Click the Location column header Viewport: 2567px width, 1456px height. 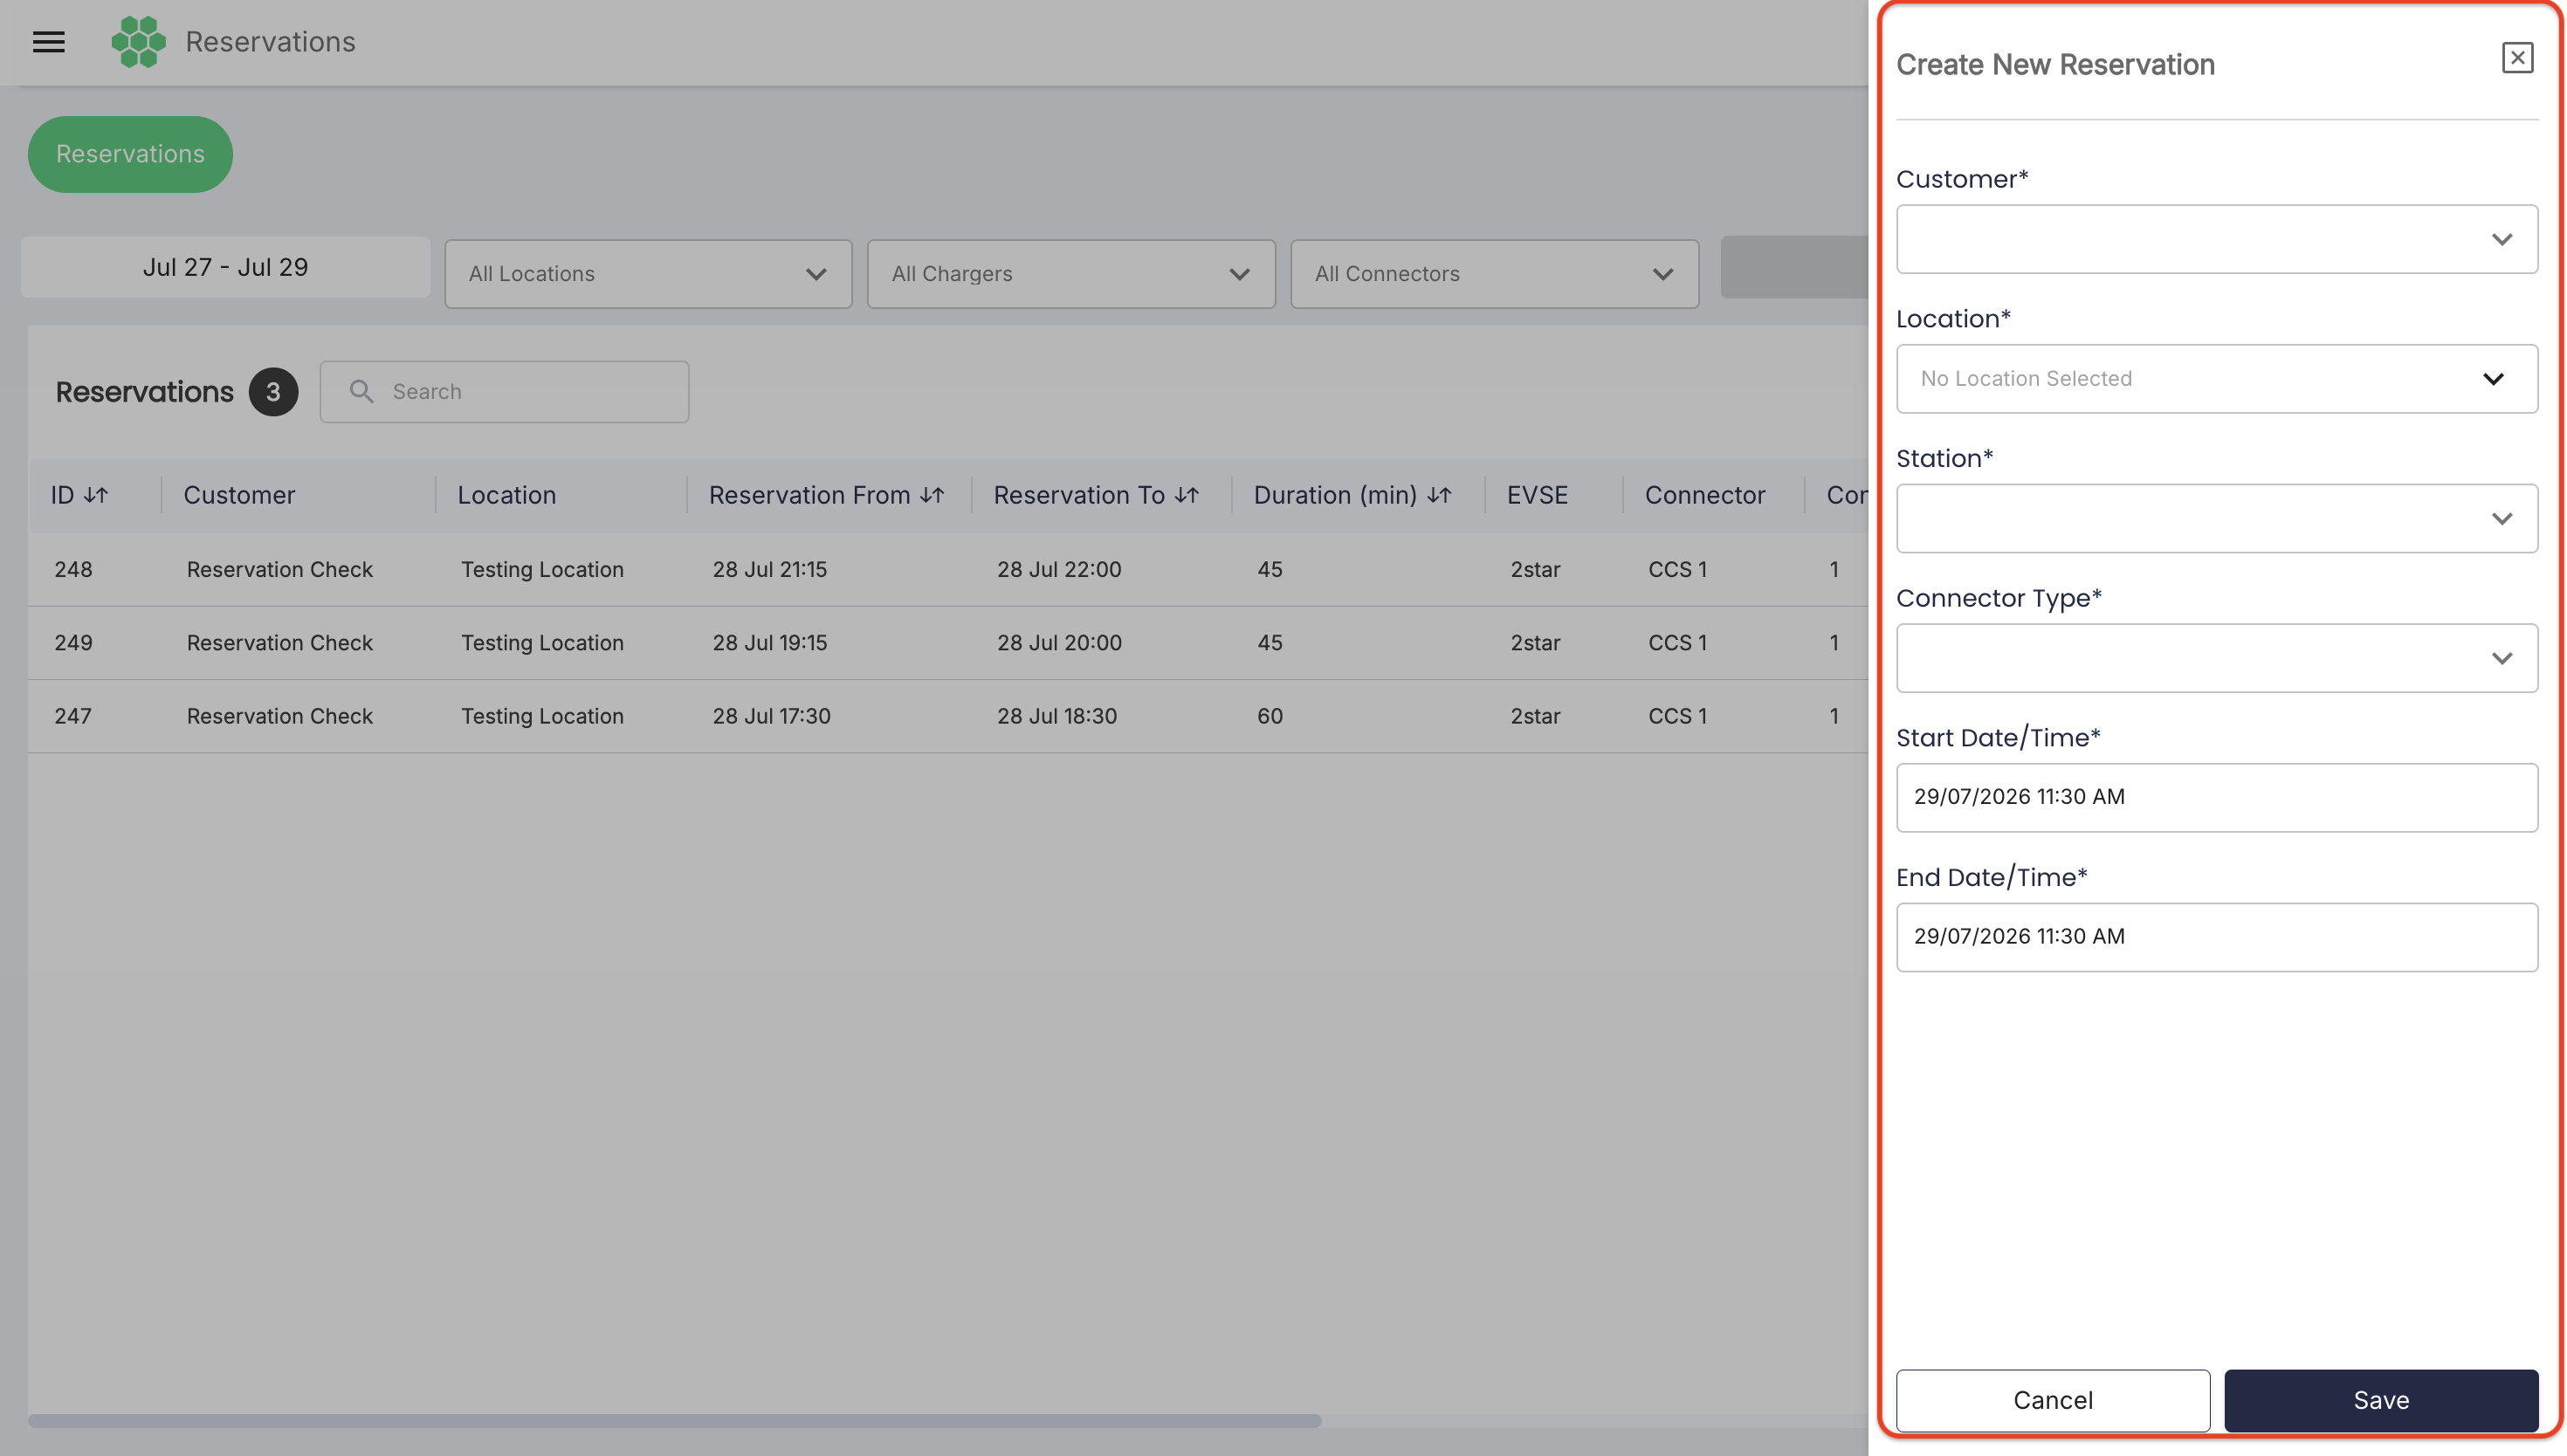pyautogui.click(x=506, y=495)
